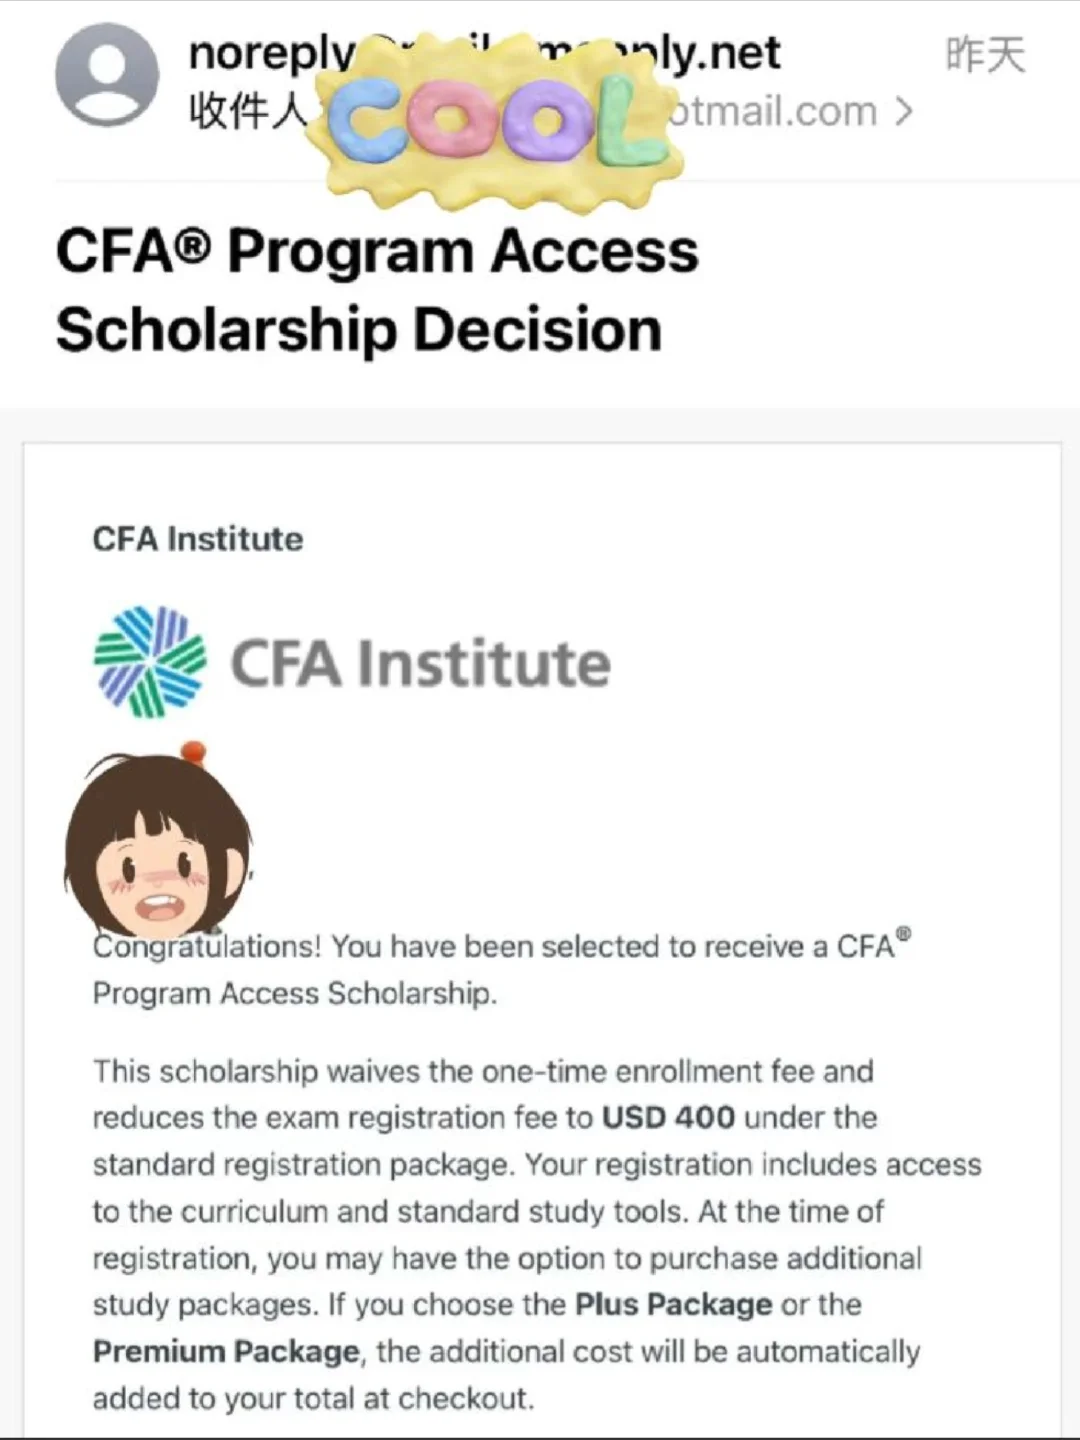
Task: Expand recipient details with the chevron arrow
Action: pos(904,112)
